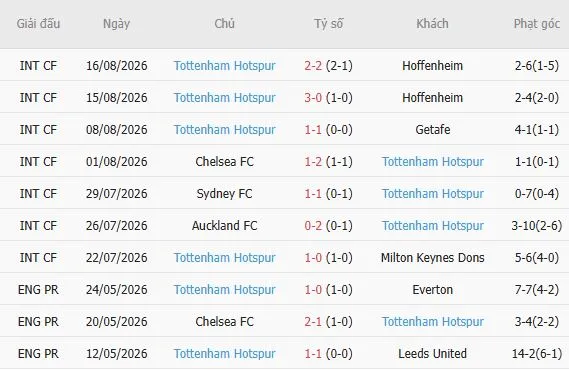This screenshot has width=569, height=370.
Task: Open Chelsea FC in the 01/08/2026 row
Action: coord(225,161)
